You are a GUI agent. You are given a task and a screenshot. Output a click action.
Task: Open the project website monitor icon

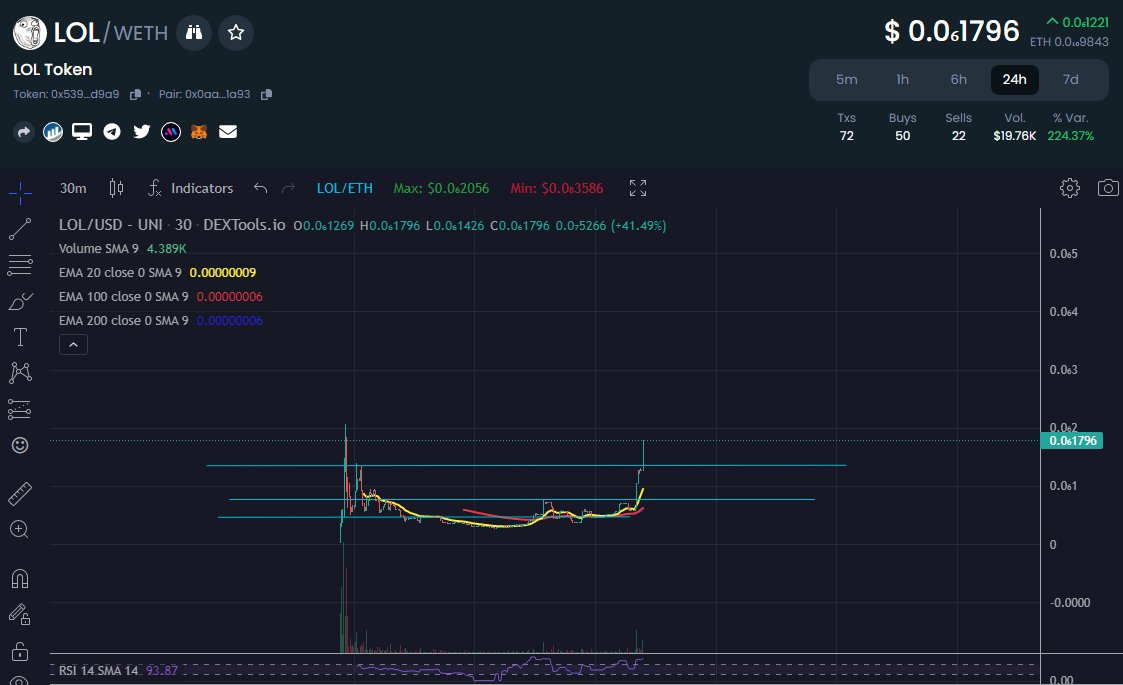click(x=82, y=132)
